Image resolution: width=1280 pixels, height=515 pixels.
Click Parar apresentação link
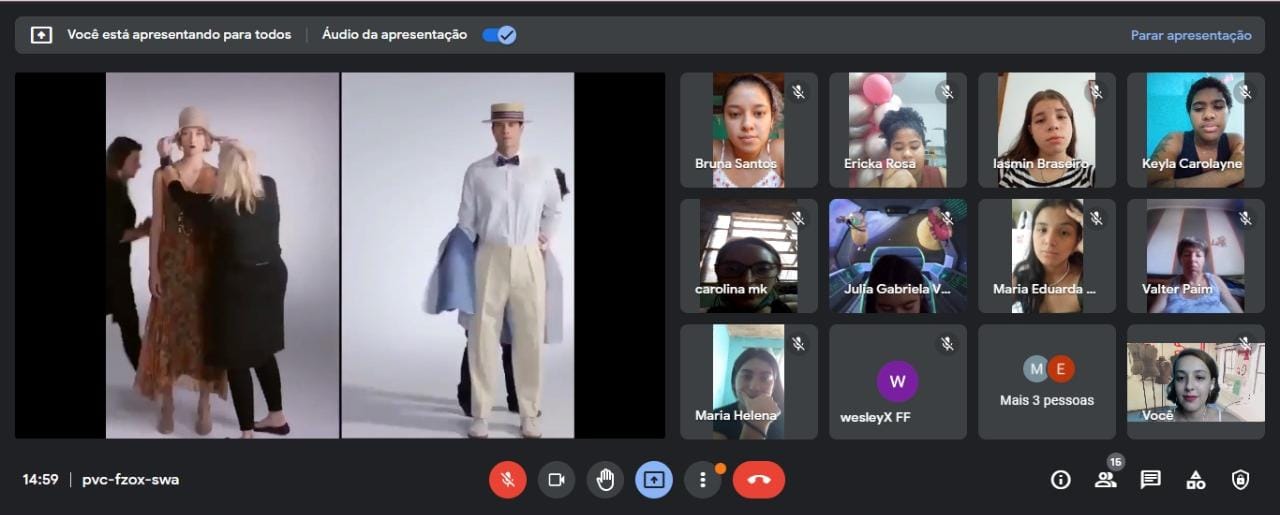click(1190, 35)
